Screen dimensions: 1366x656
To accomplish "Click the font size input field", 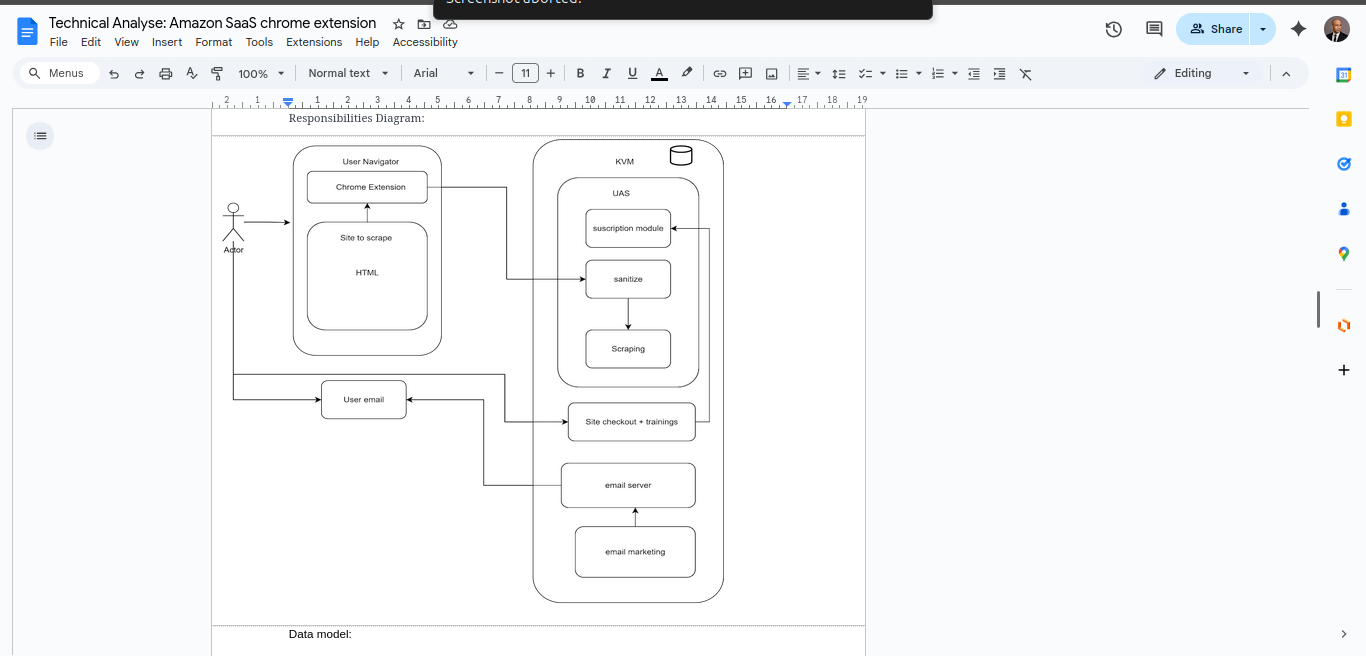I will tap(525, 74).
